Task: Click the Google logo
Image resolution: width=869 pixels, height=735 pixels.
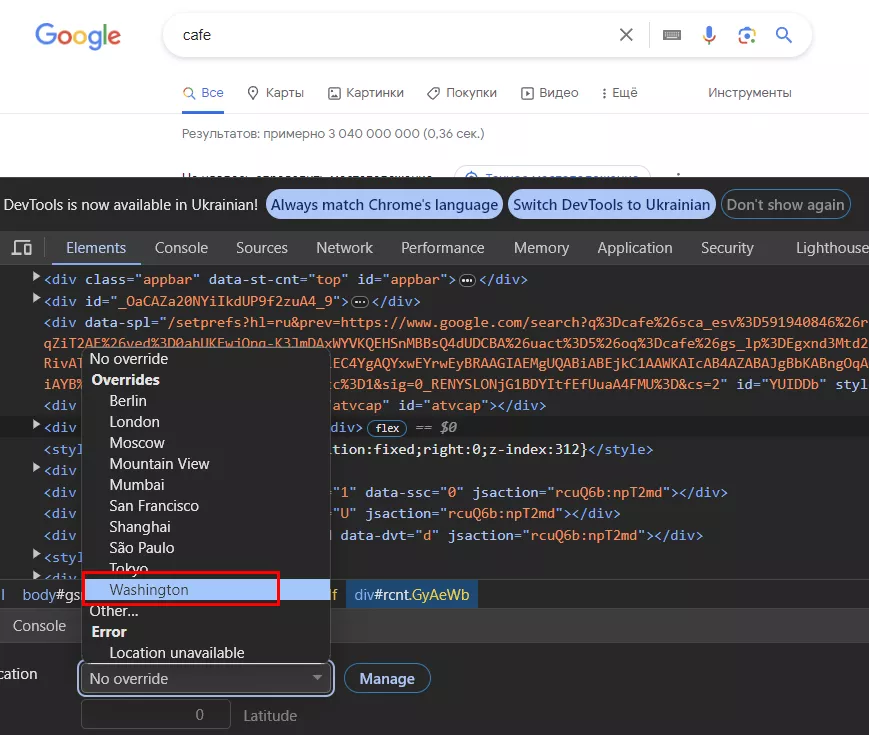Action: pyautogui.click(x=78, y=36)
